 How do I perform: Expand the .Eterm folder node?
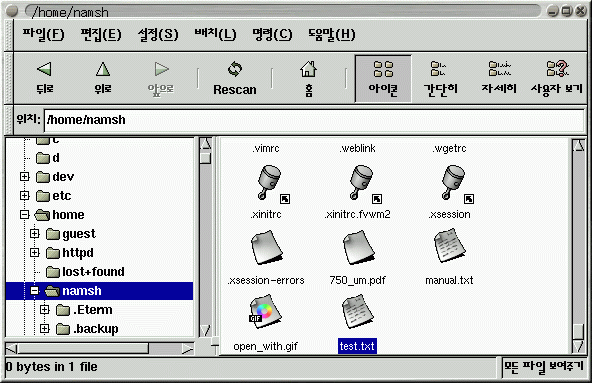(x=45, y=310)
